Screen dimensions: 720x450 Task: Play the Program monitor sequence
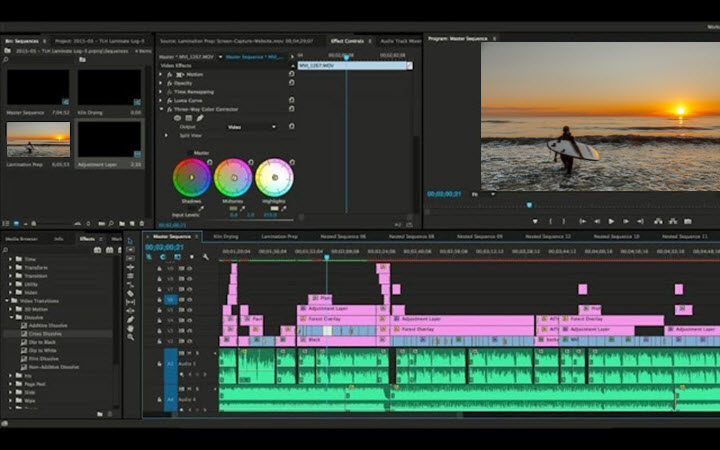point(611,221)
